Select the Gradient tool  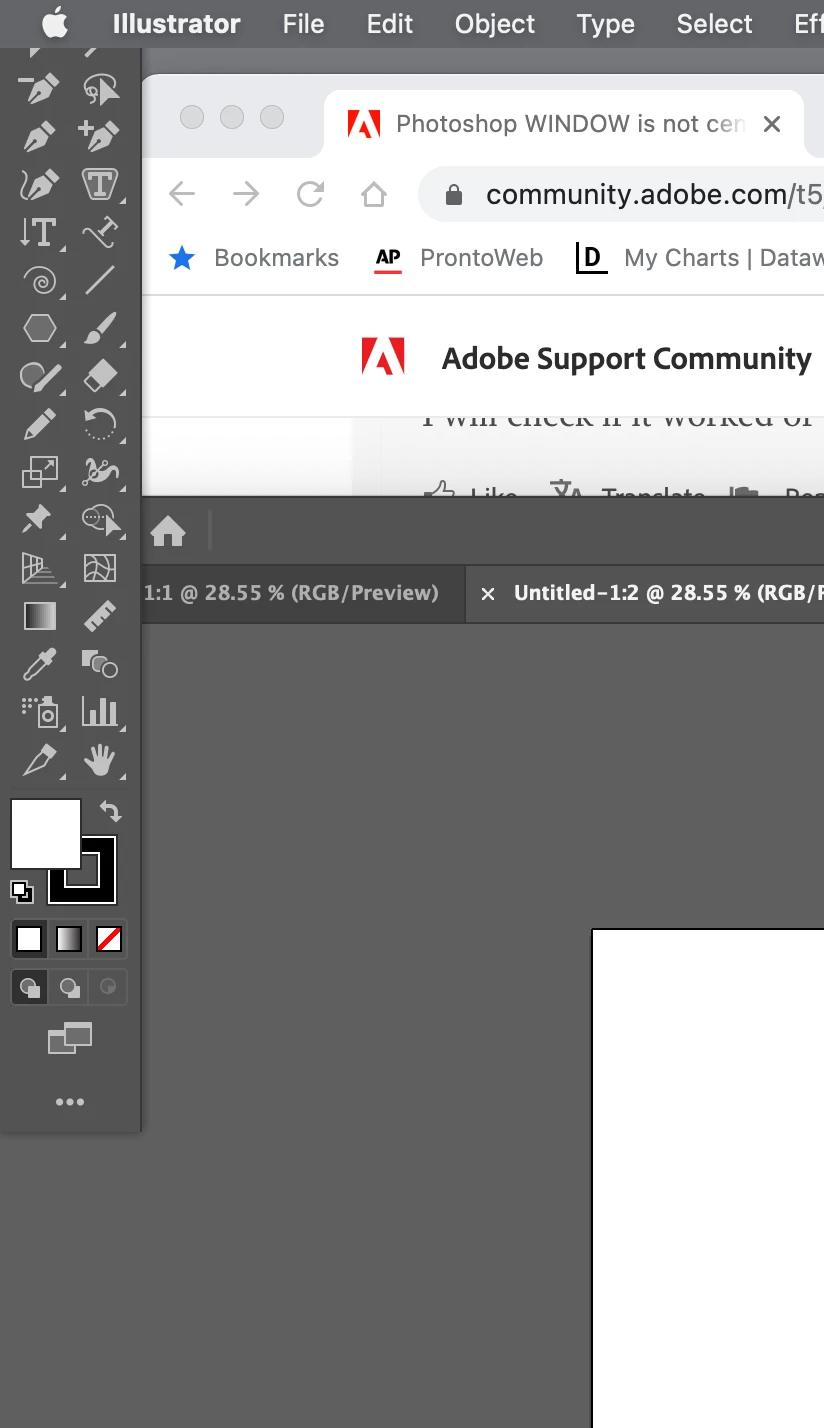(39, 616)
